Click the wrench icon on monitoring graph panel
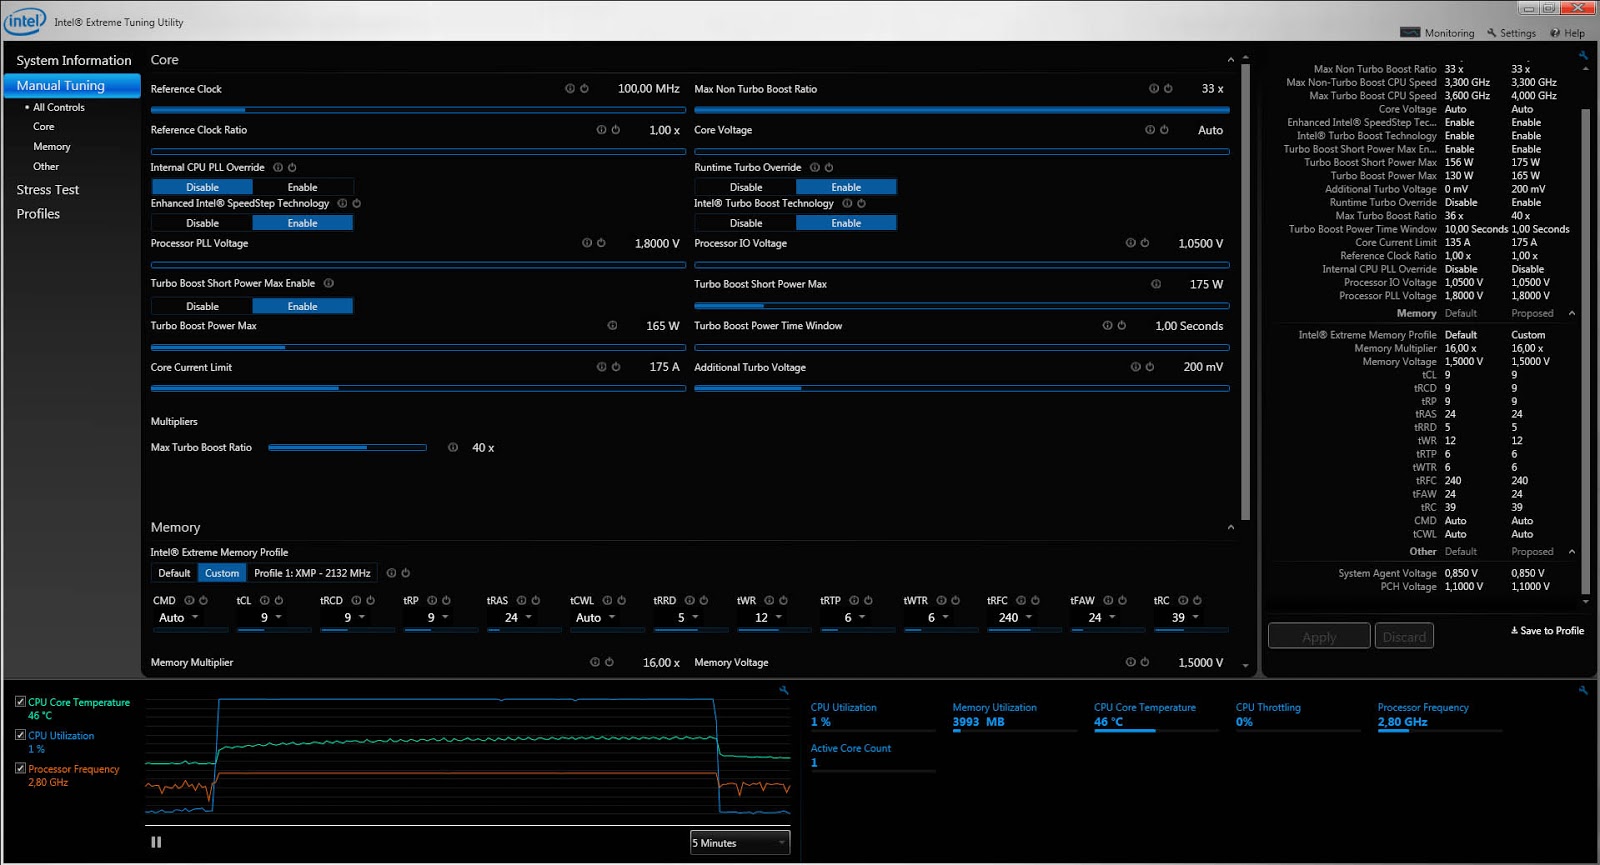1600x865 pixels. [784, 690]
